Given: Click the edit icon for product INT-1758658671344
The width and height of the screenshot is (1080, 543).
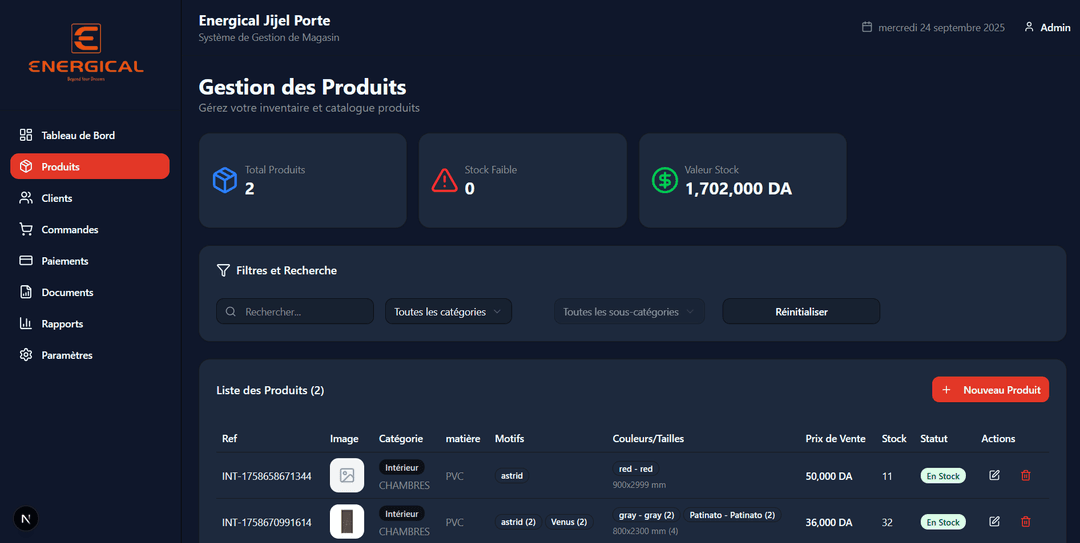Looking at the screenshot, I should 994,475.
